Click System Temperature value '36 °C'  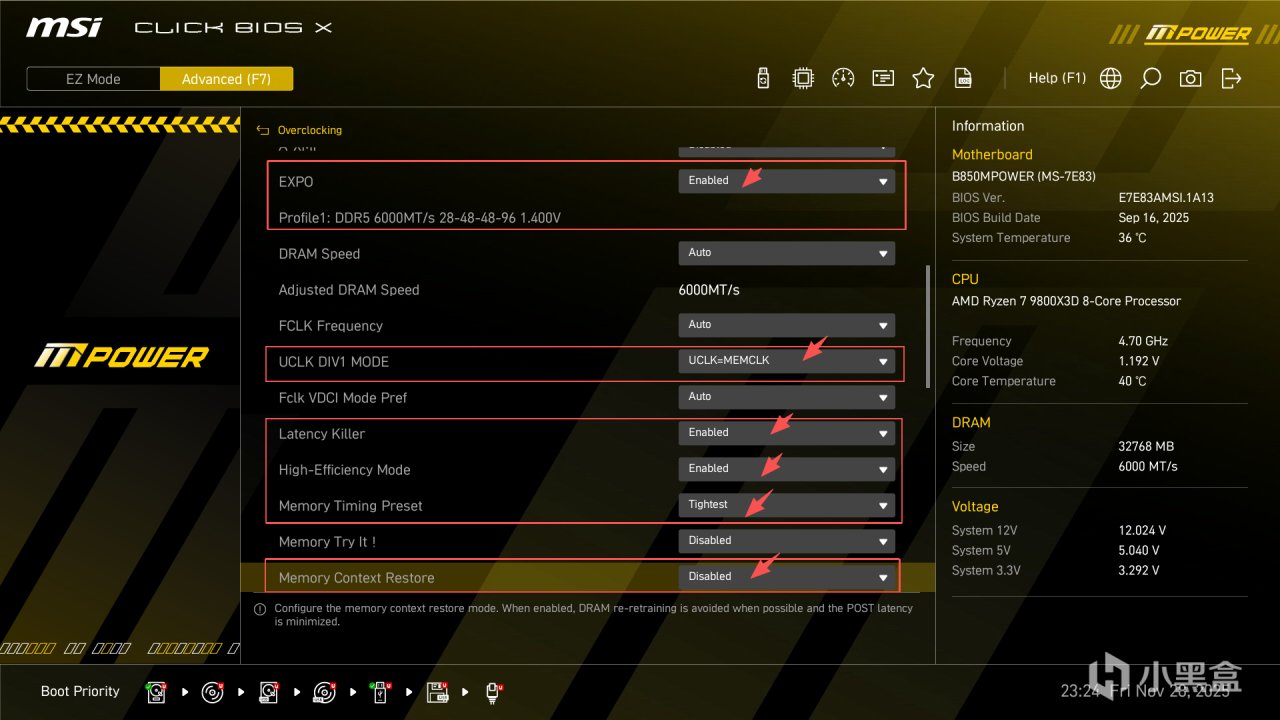click(x=1132, y=238)
